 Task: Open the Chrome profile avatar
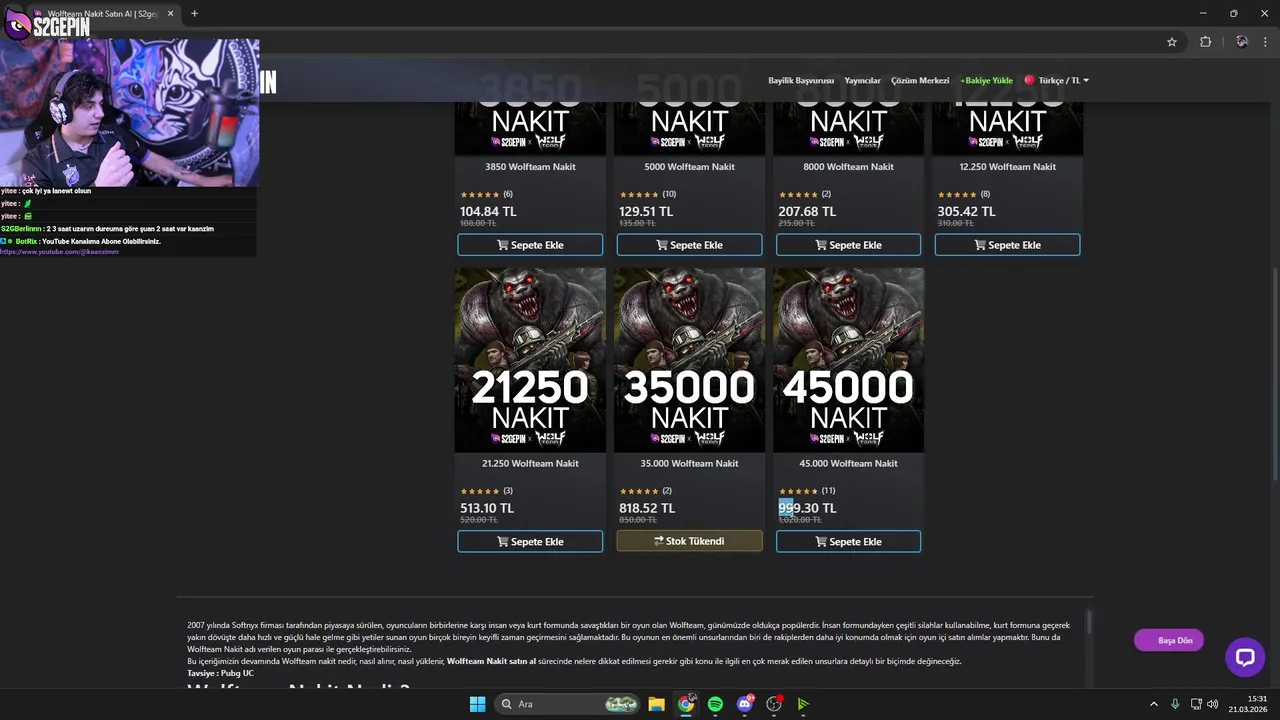(x=1242, y=42)
